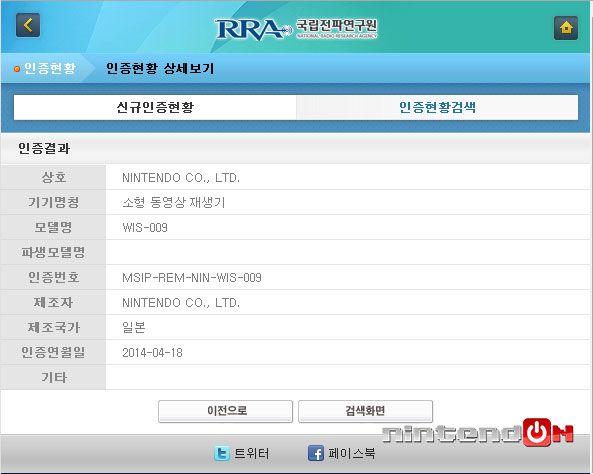This screenshot has width=593, height=474.
Task: Click the 기타 row label
Action: click(53, 378)
